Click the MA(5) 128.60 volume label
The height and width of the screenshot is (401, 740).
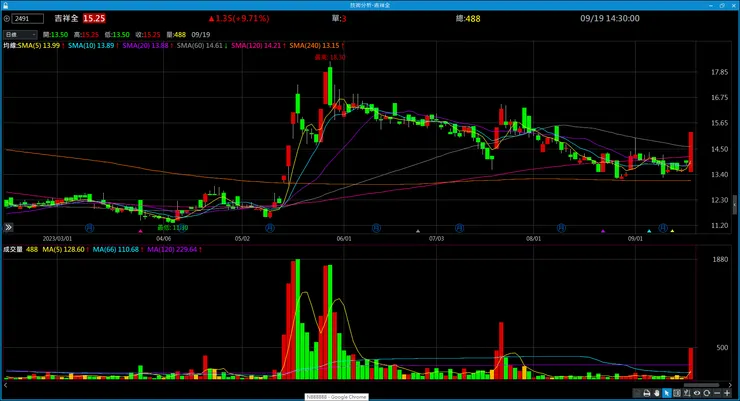click(63, 250)
